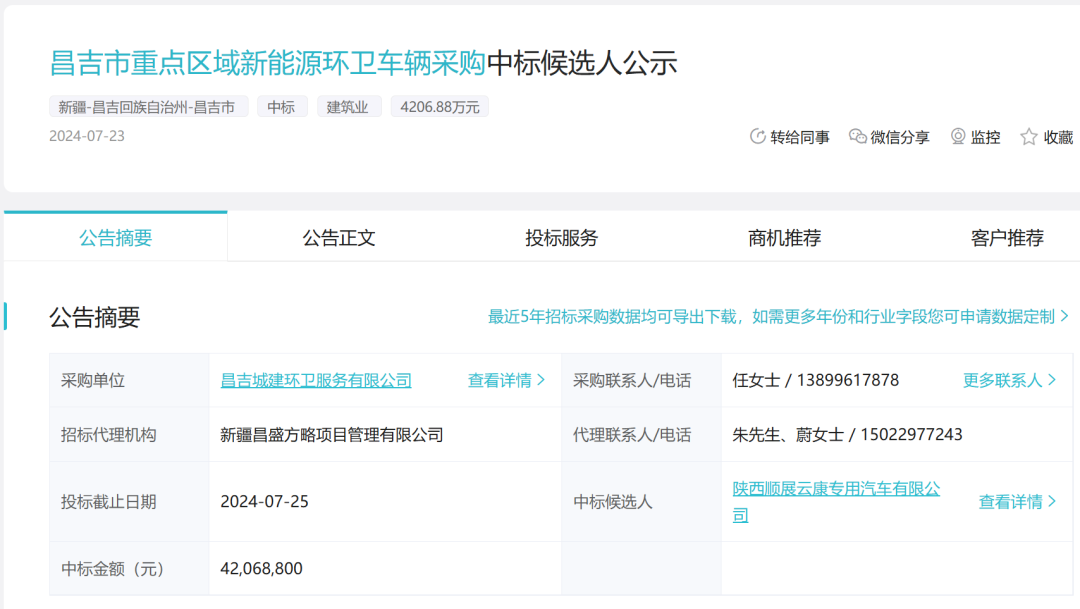Image resolution: width=1080 pixels, height=609 pixels.
Task: Click the winning amount 42,068,800
Action: pyautogui.click(x=262, y=568)
